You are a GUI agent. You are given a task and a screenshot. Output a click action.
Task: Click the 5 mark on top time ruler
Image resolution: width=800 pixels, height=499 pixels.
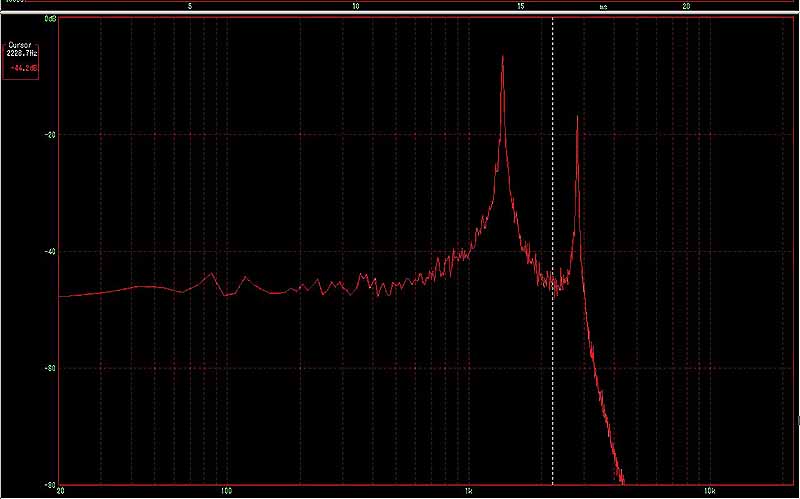191,6
